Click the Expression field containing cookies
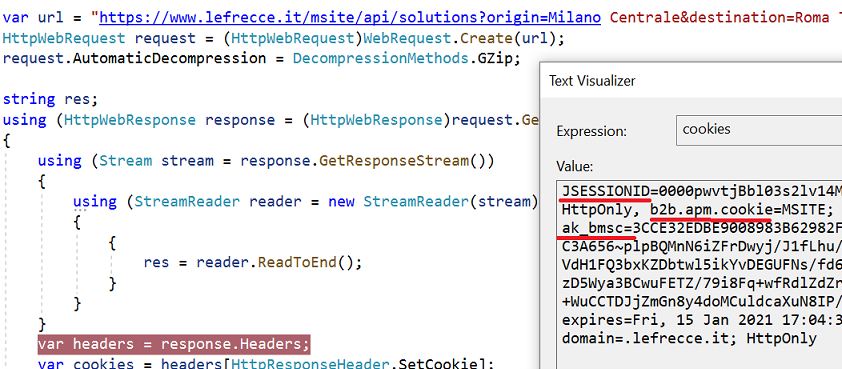 click(759, 130)
